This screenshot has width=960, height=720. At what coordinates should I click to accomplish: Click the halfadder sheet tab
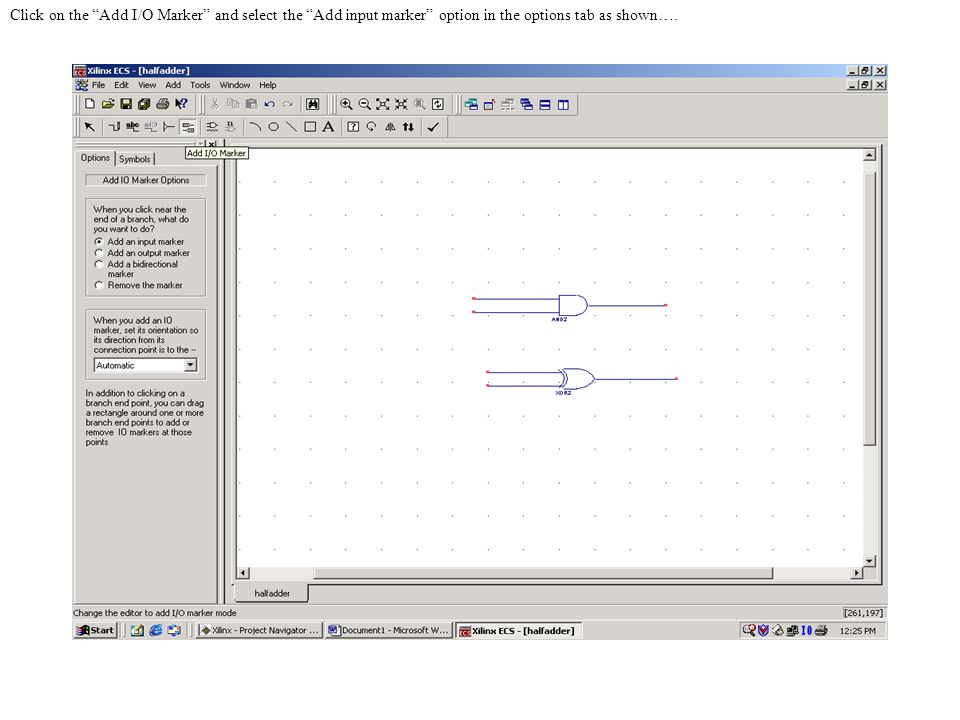coord(272,593)
